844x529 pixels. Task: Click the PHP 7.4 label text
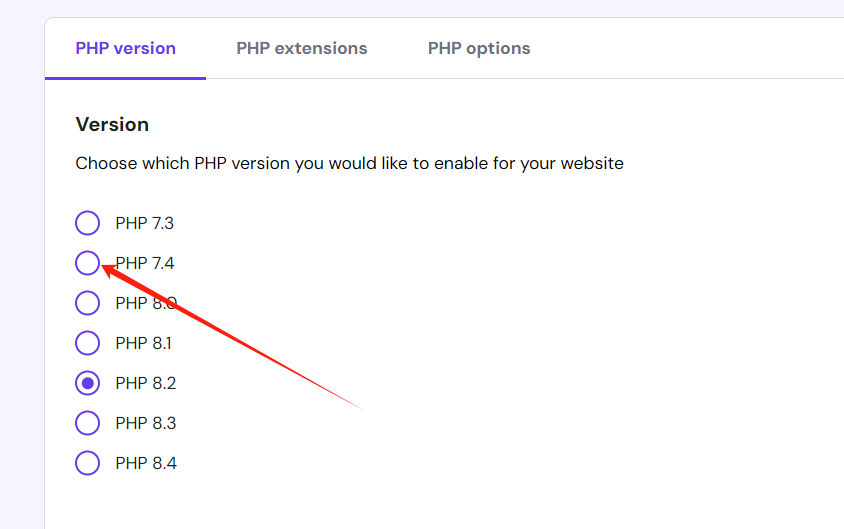pyautogui.click(x=146, y=263)
